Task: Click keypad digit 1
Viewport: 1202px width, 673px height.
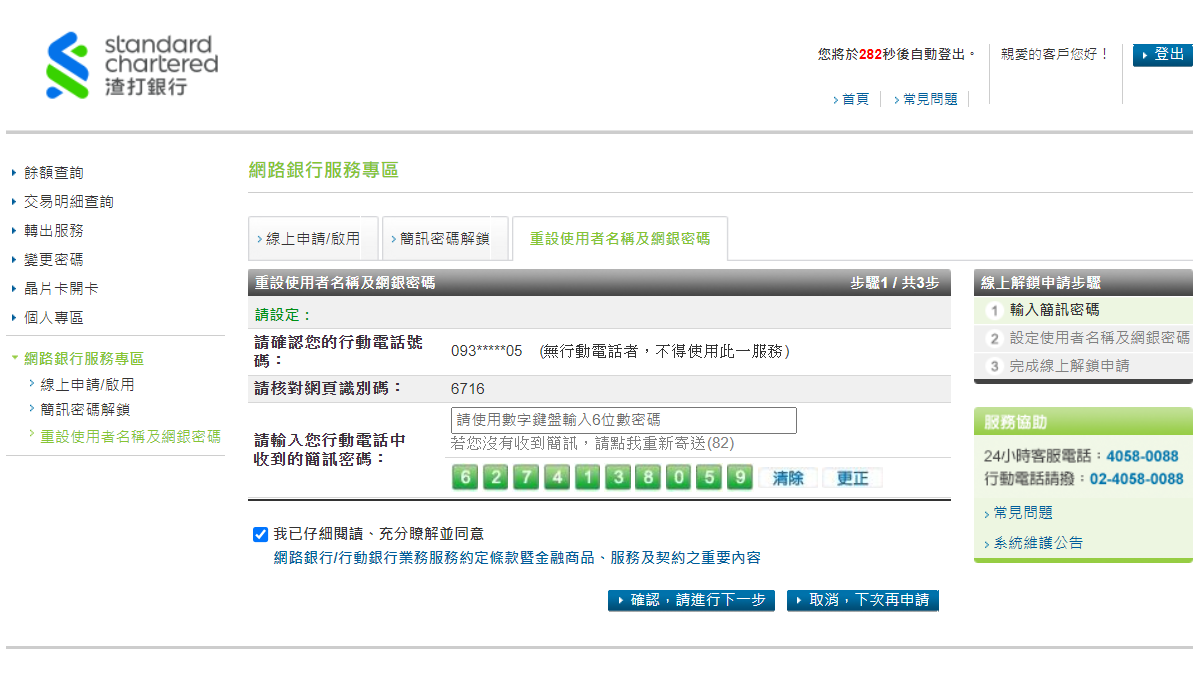Action: 587,477
